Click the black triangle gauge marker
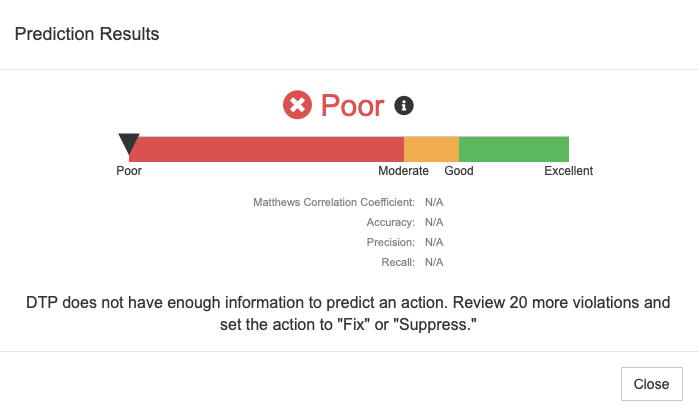The height and width of the screenshot is (416, 698). point(129,143)
